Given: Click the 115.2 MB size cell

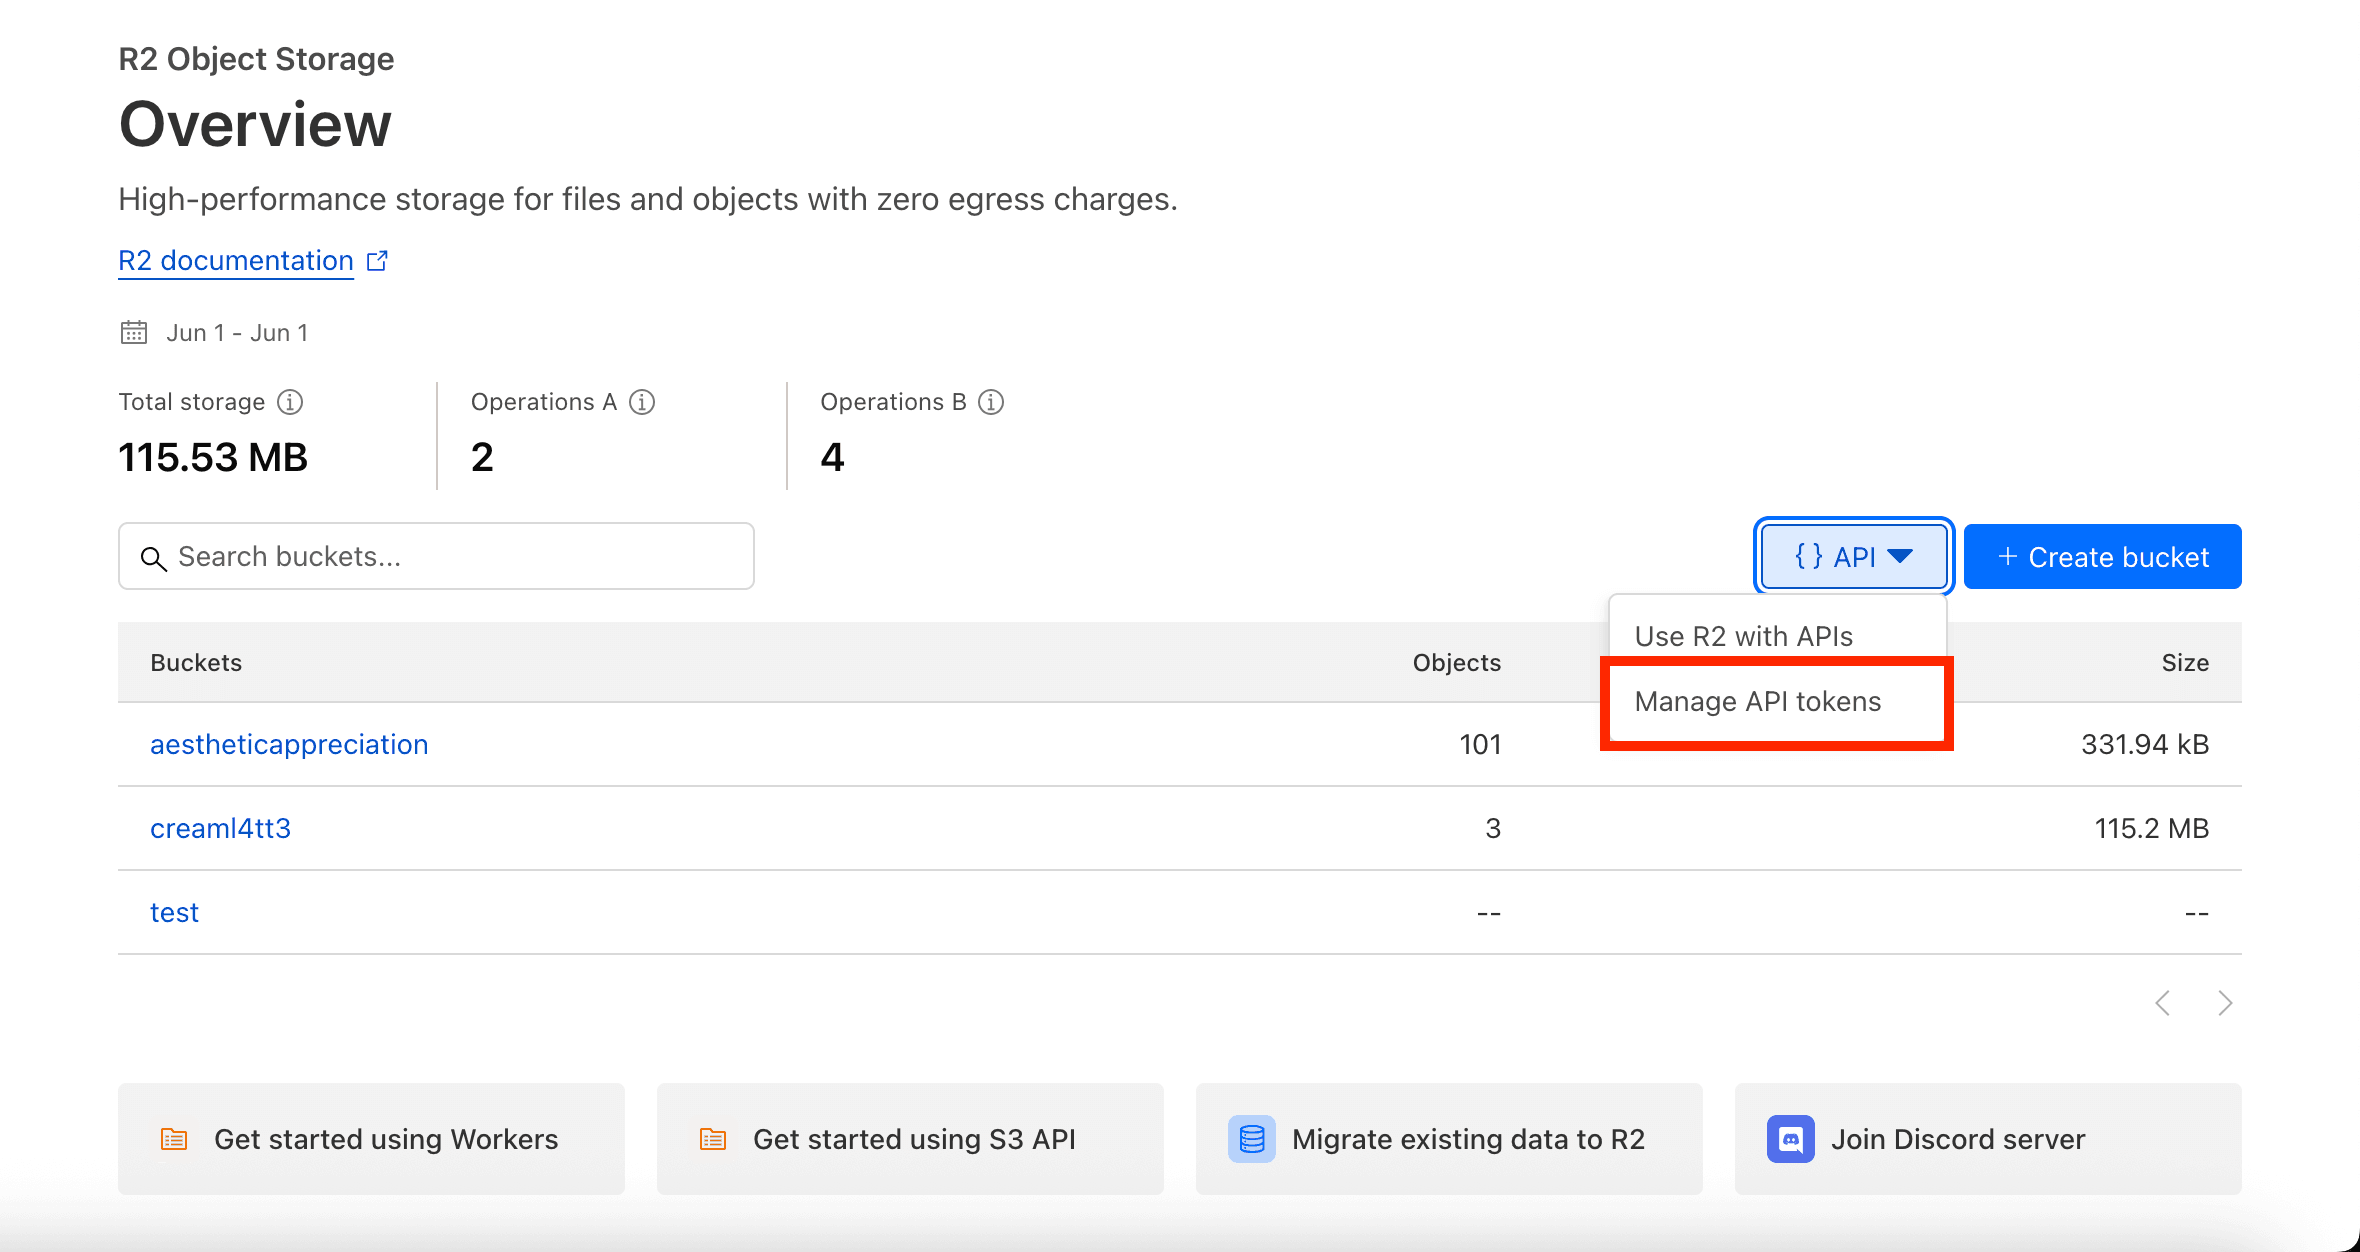Looking at the screenshot, I should (x=2151, y=828).
